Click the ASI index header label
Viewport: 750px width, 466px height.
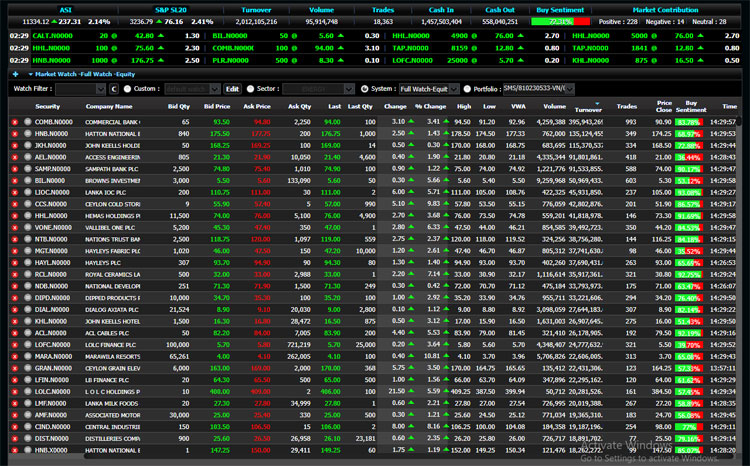point(66,10)
